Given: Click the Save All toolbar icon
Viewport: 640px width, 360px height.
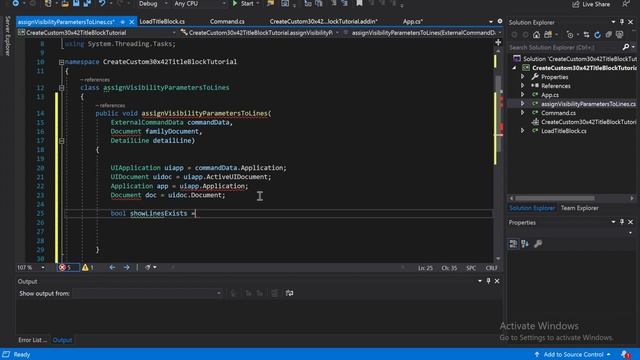Looking at the screenshot, I should (87, 4).
